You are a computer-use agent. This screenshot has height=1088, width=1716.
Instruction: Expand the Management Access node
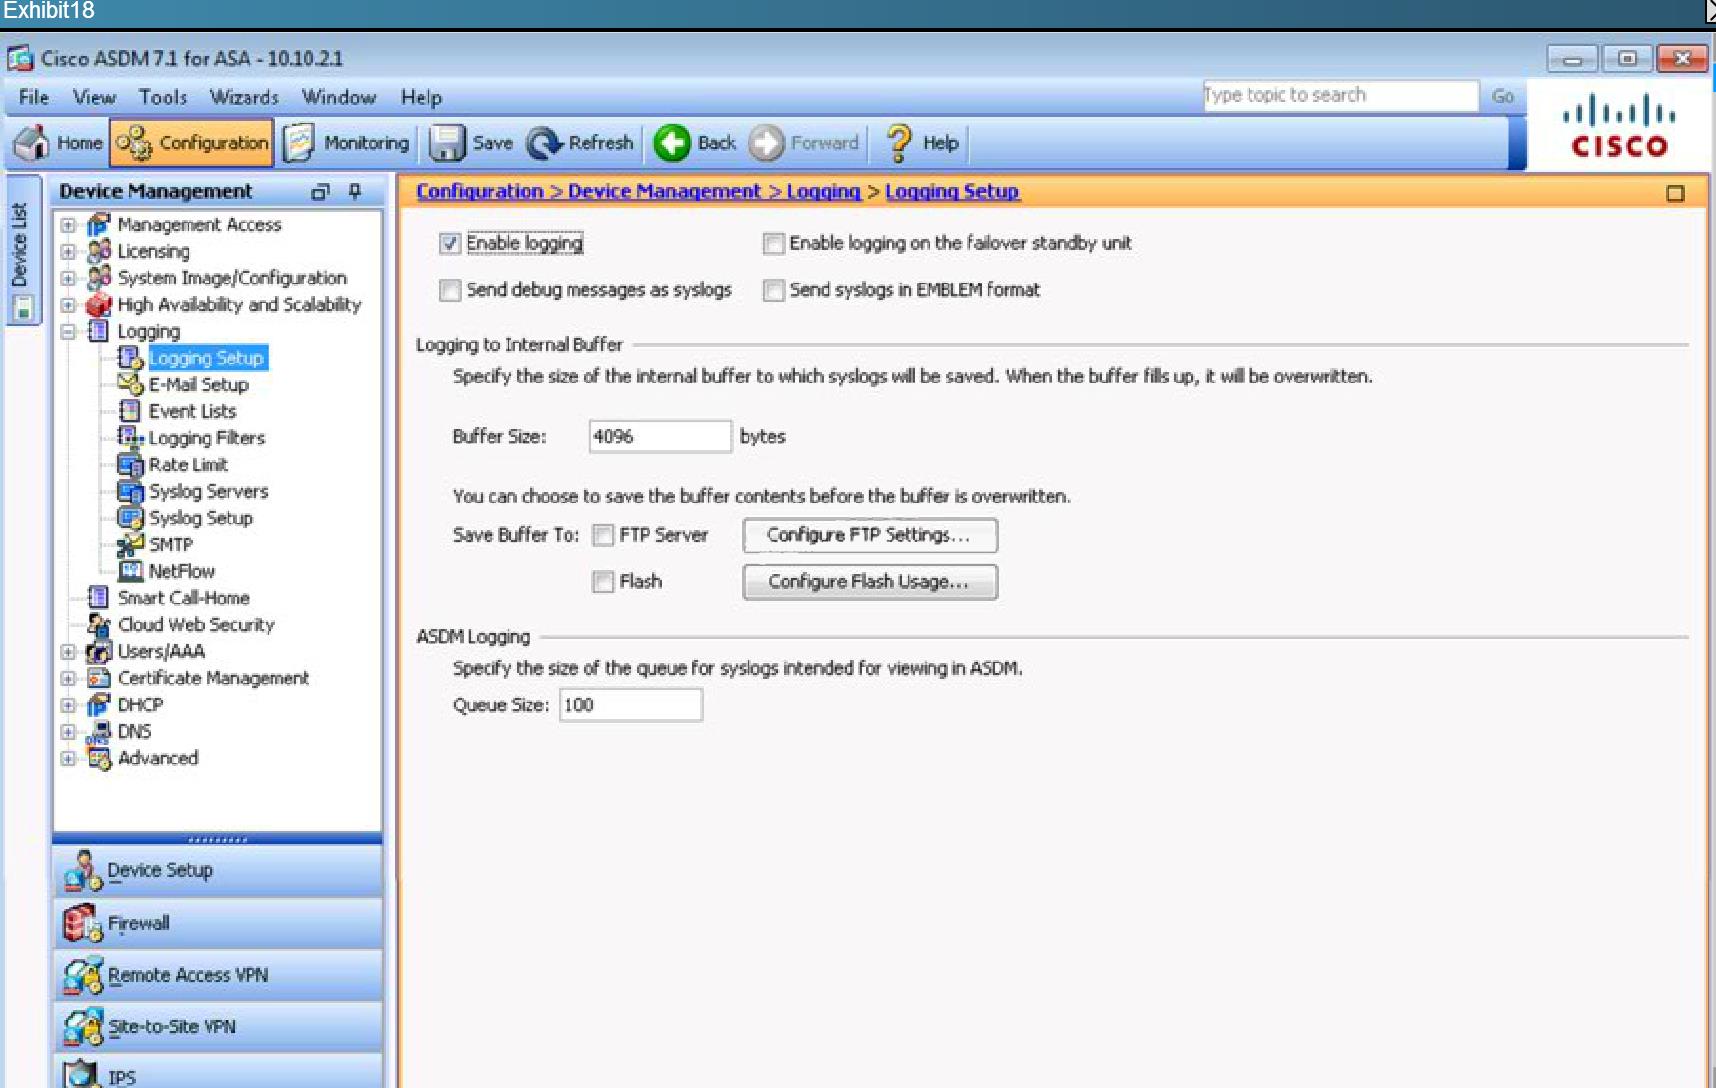[68, 225]
